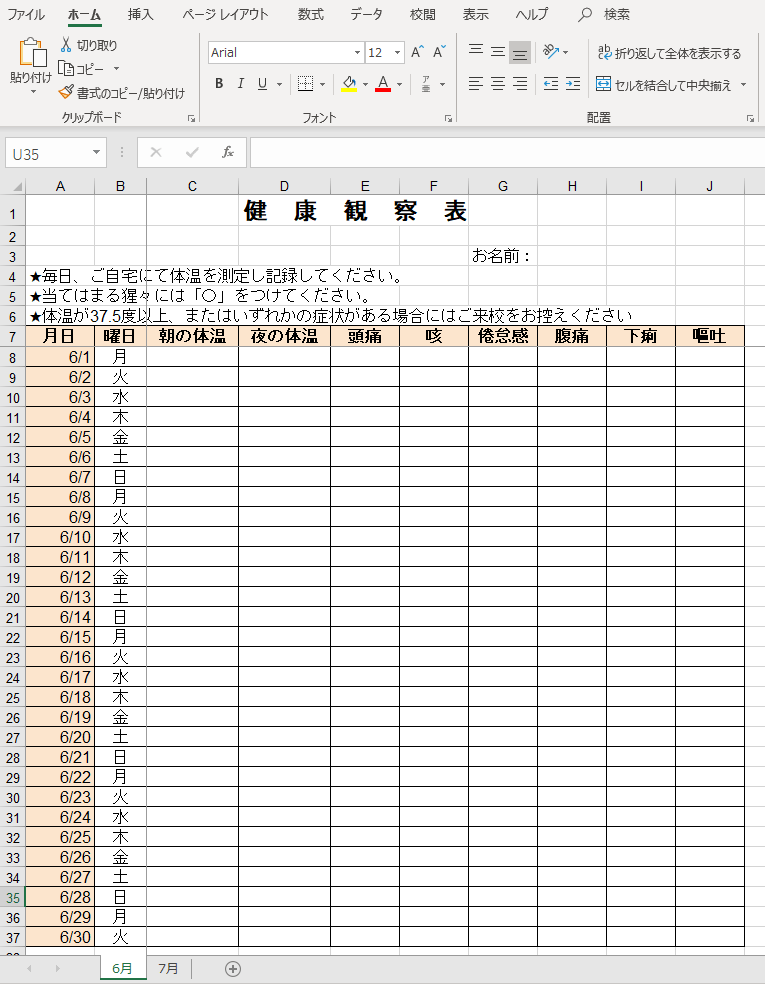Open the ヘルプ tab

click(532, 14)
